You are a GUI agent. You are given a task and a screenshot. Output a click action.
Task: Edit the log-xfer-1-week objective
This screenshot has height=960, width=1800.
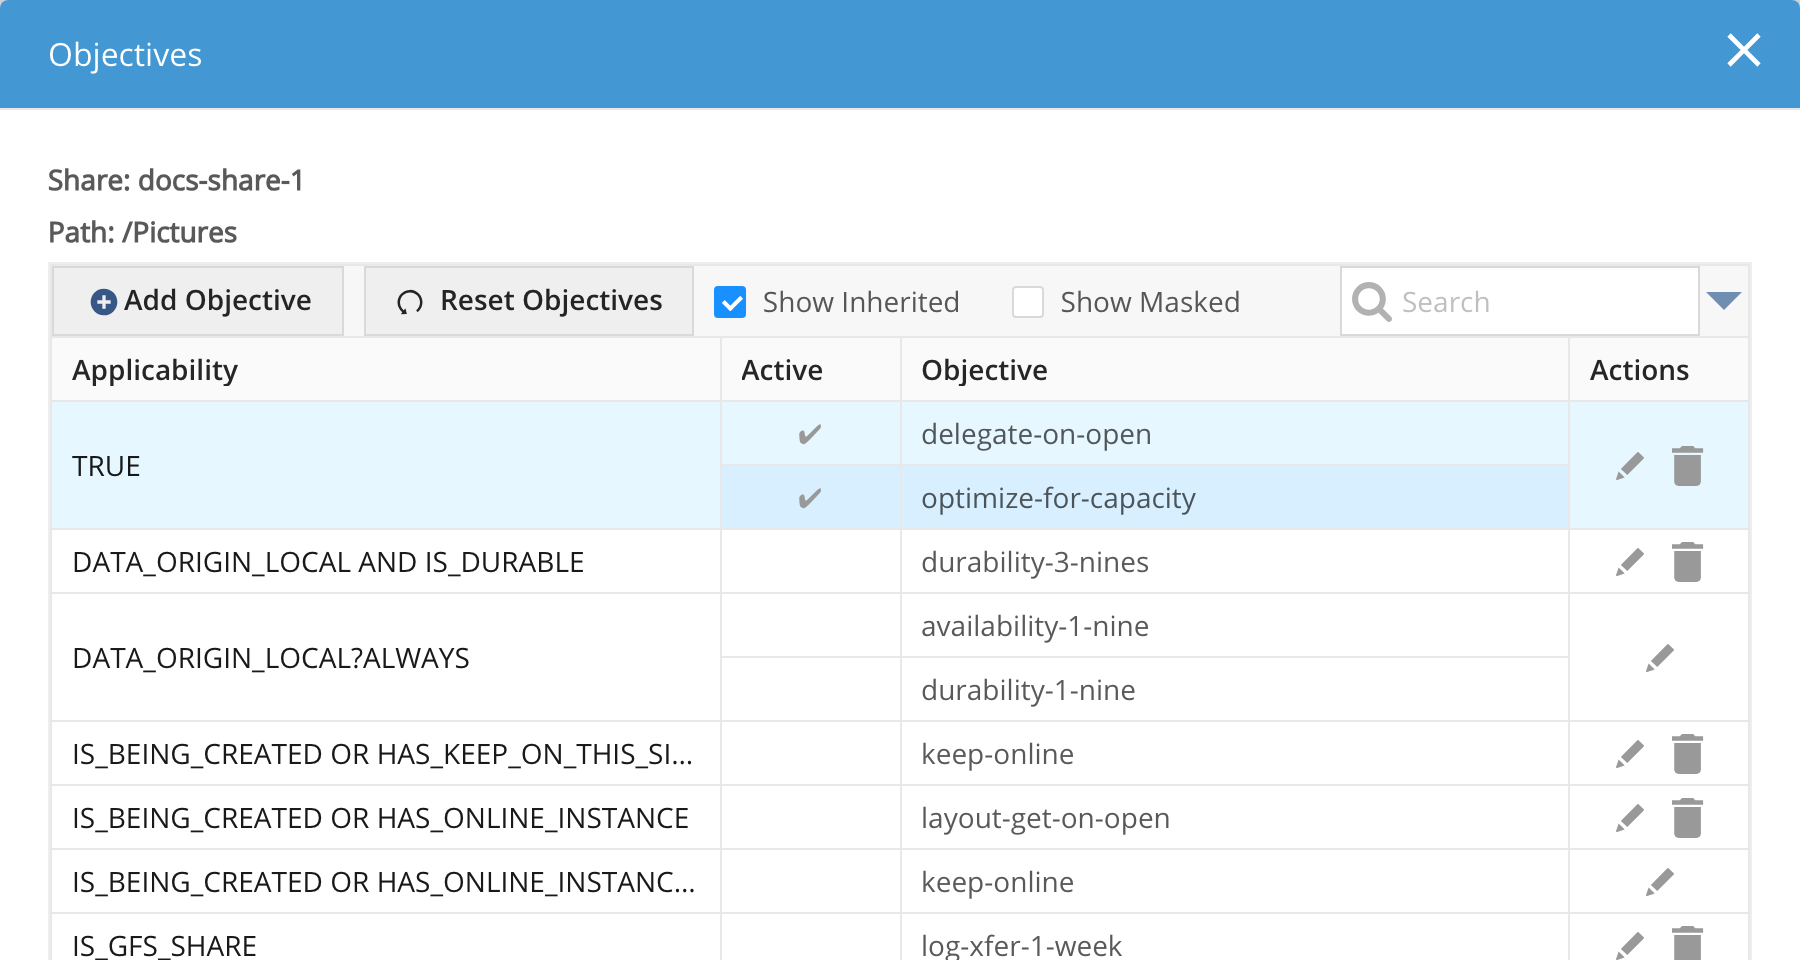click(x=1630, y=945)
